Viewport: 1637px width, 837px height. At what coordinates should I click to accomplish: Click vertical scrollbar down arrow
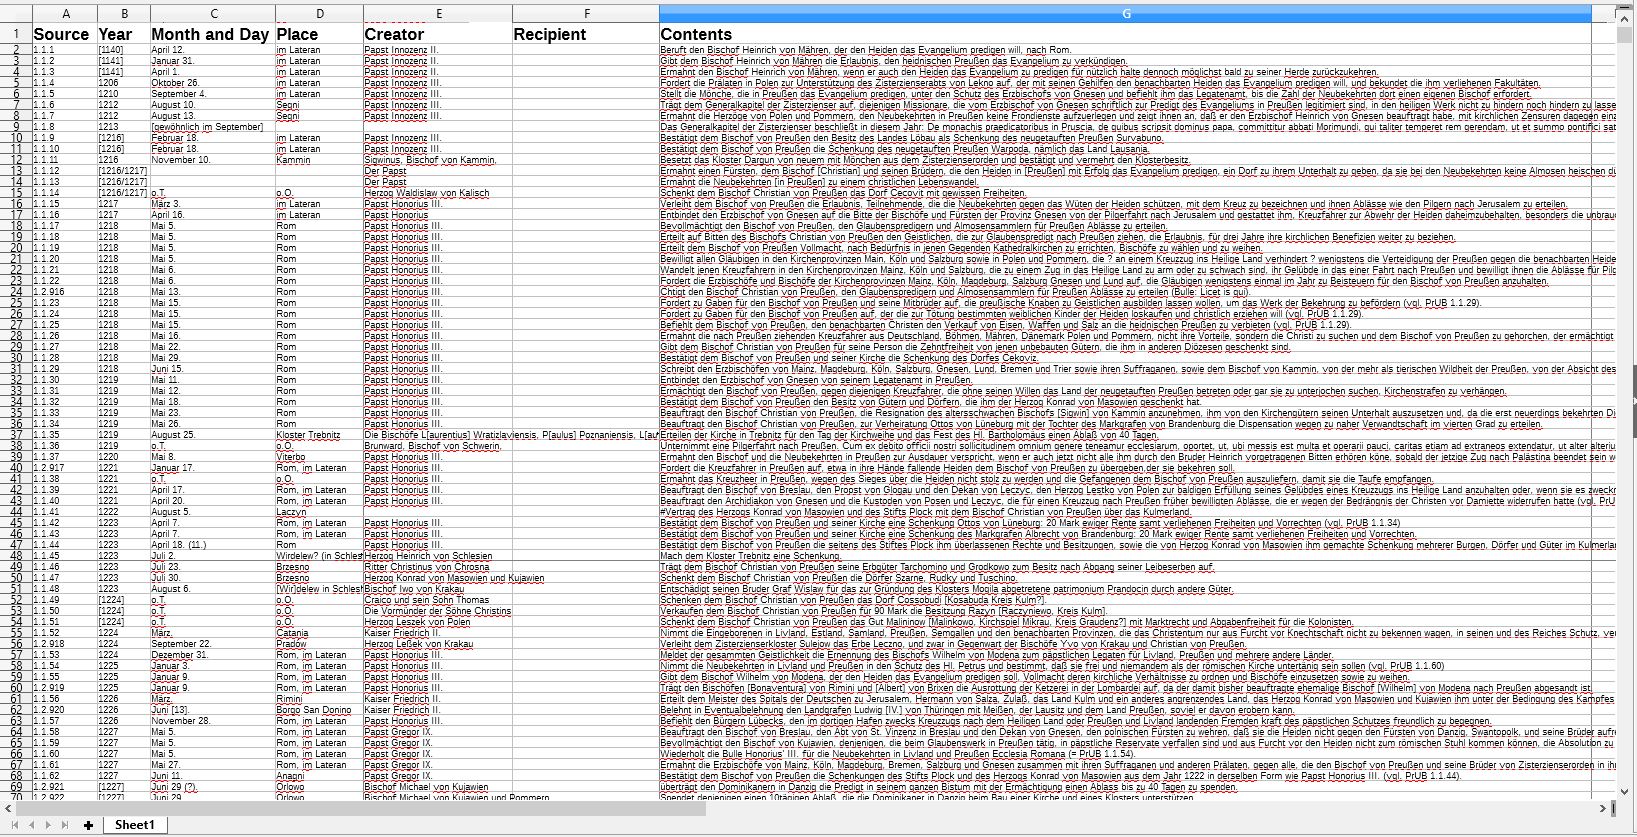pyautogui.click(x=1625, y=792)
